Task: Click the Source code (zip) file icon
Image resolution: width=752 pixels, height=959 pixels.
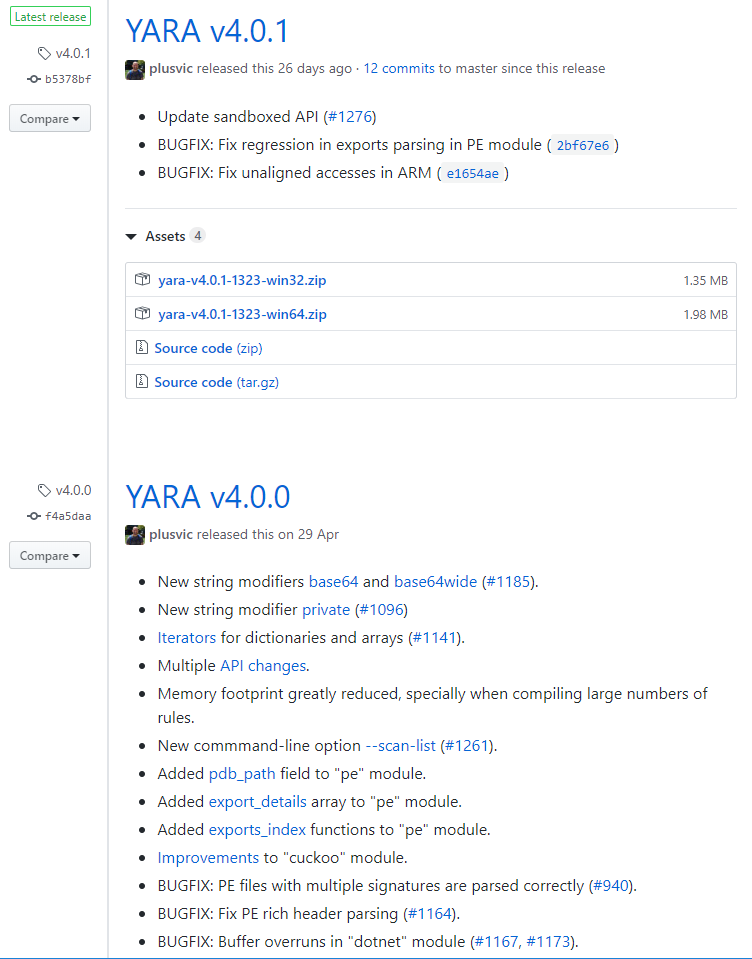Action: 142,347
